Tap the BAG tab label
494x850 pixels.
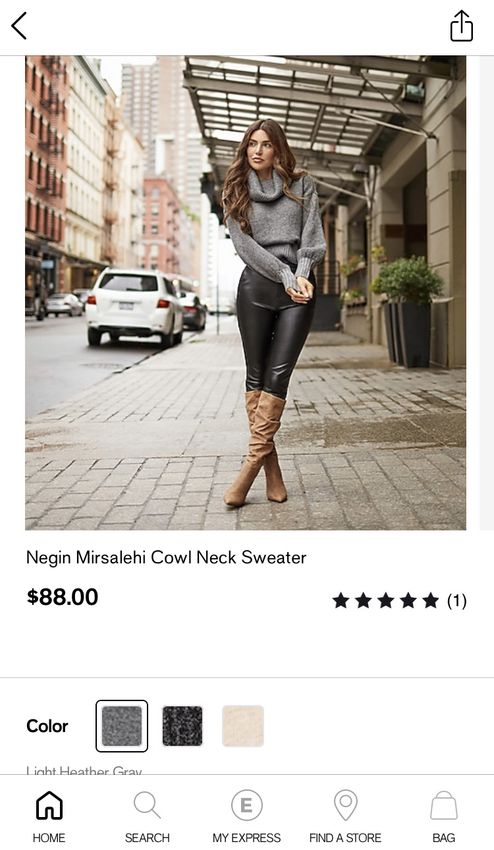pyautogui.click(x=444, y=838)
